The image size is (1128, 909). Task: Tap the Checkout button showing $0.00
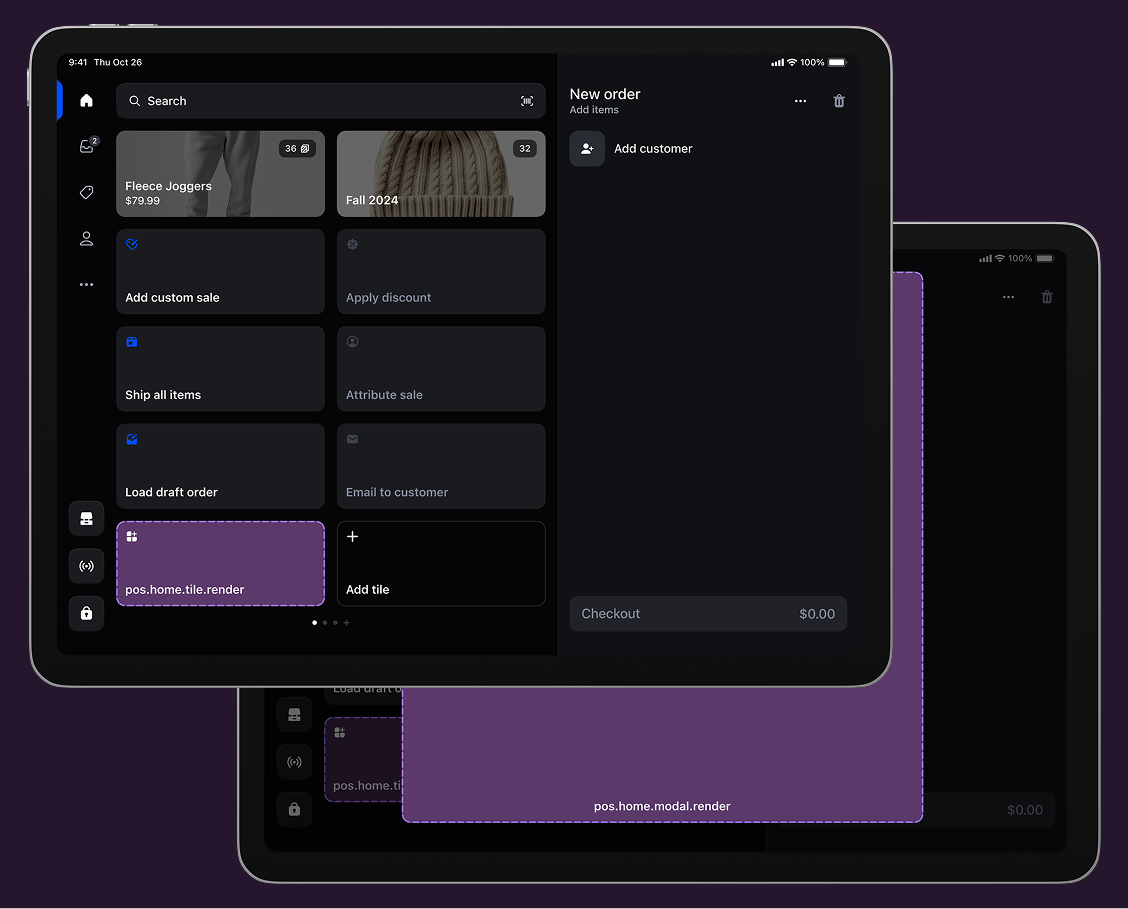(708, 613)
